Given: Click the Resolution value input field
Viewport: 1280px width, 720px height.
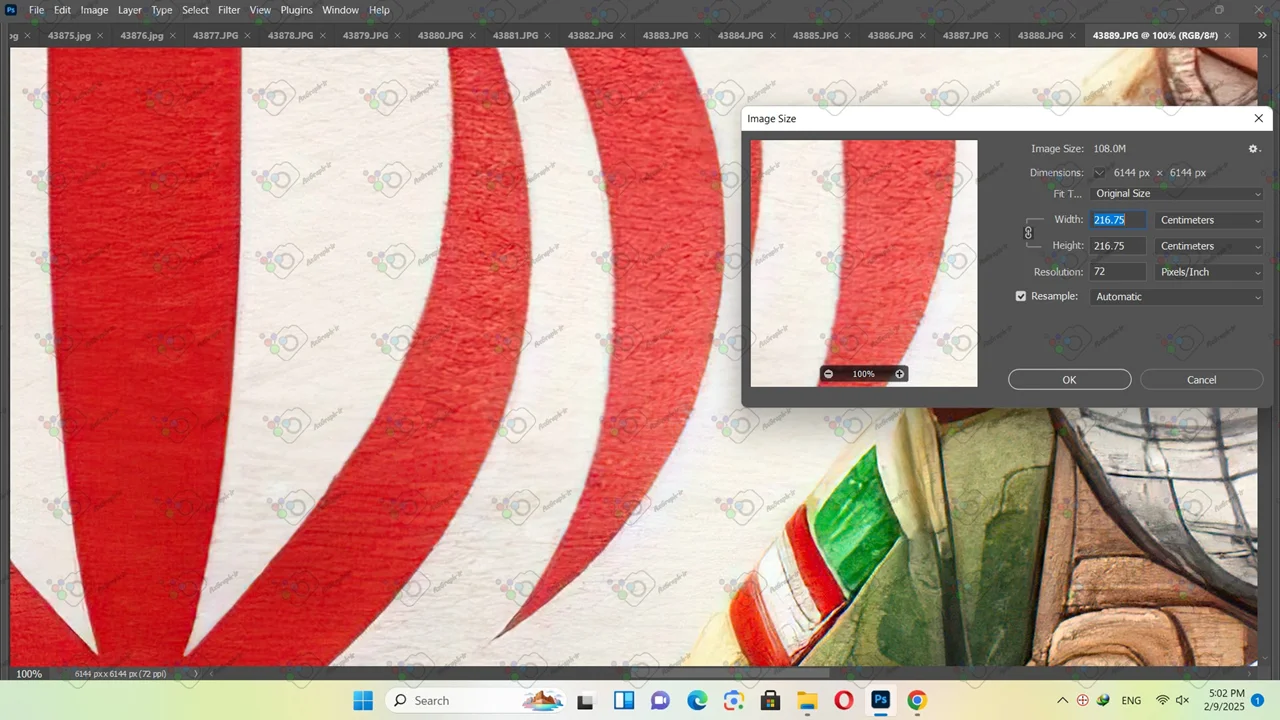Looking at the screenshot, I should click(1118, 272).
